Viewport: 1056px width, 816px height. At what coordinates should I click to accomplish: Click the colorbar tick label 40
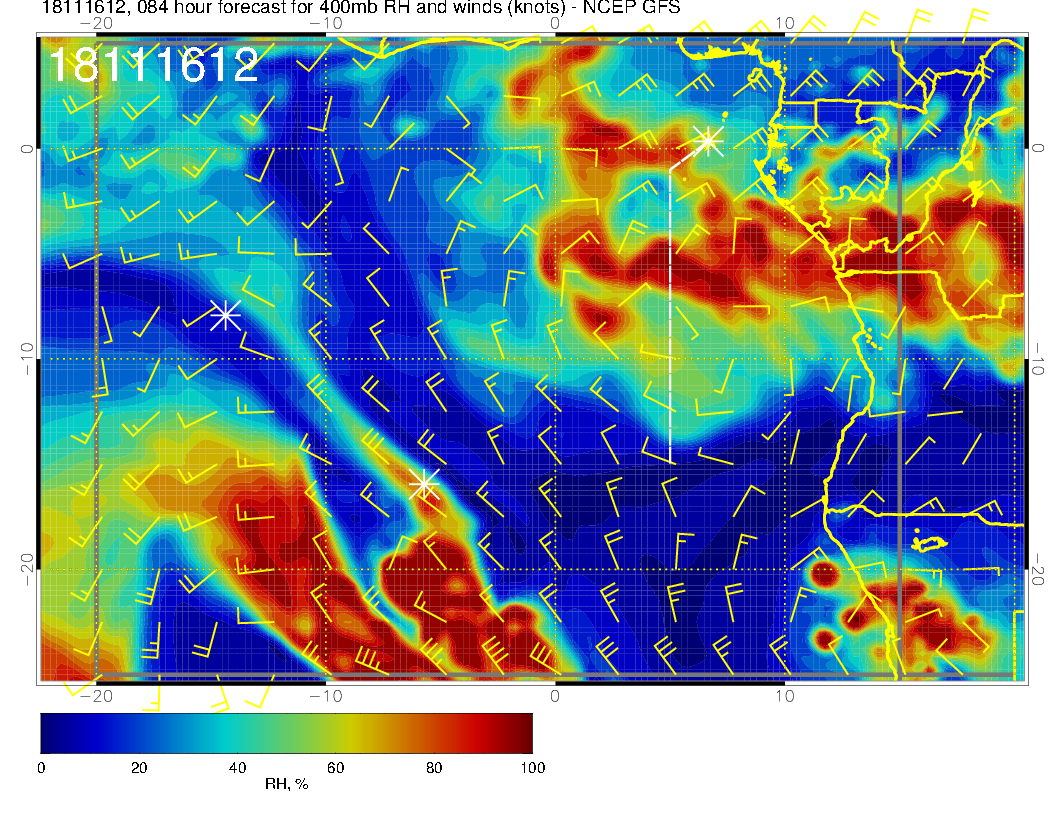pyautogui.click(x=237, y=768)
